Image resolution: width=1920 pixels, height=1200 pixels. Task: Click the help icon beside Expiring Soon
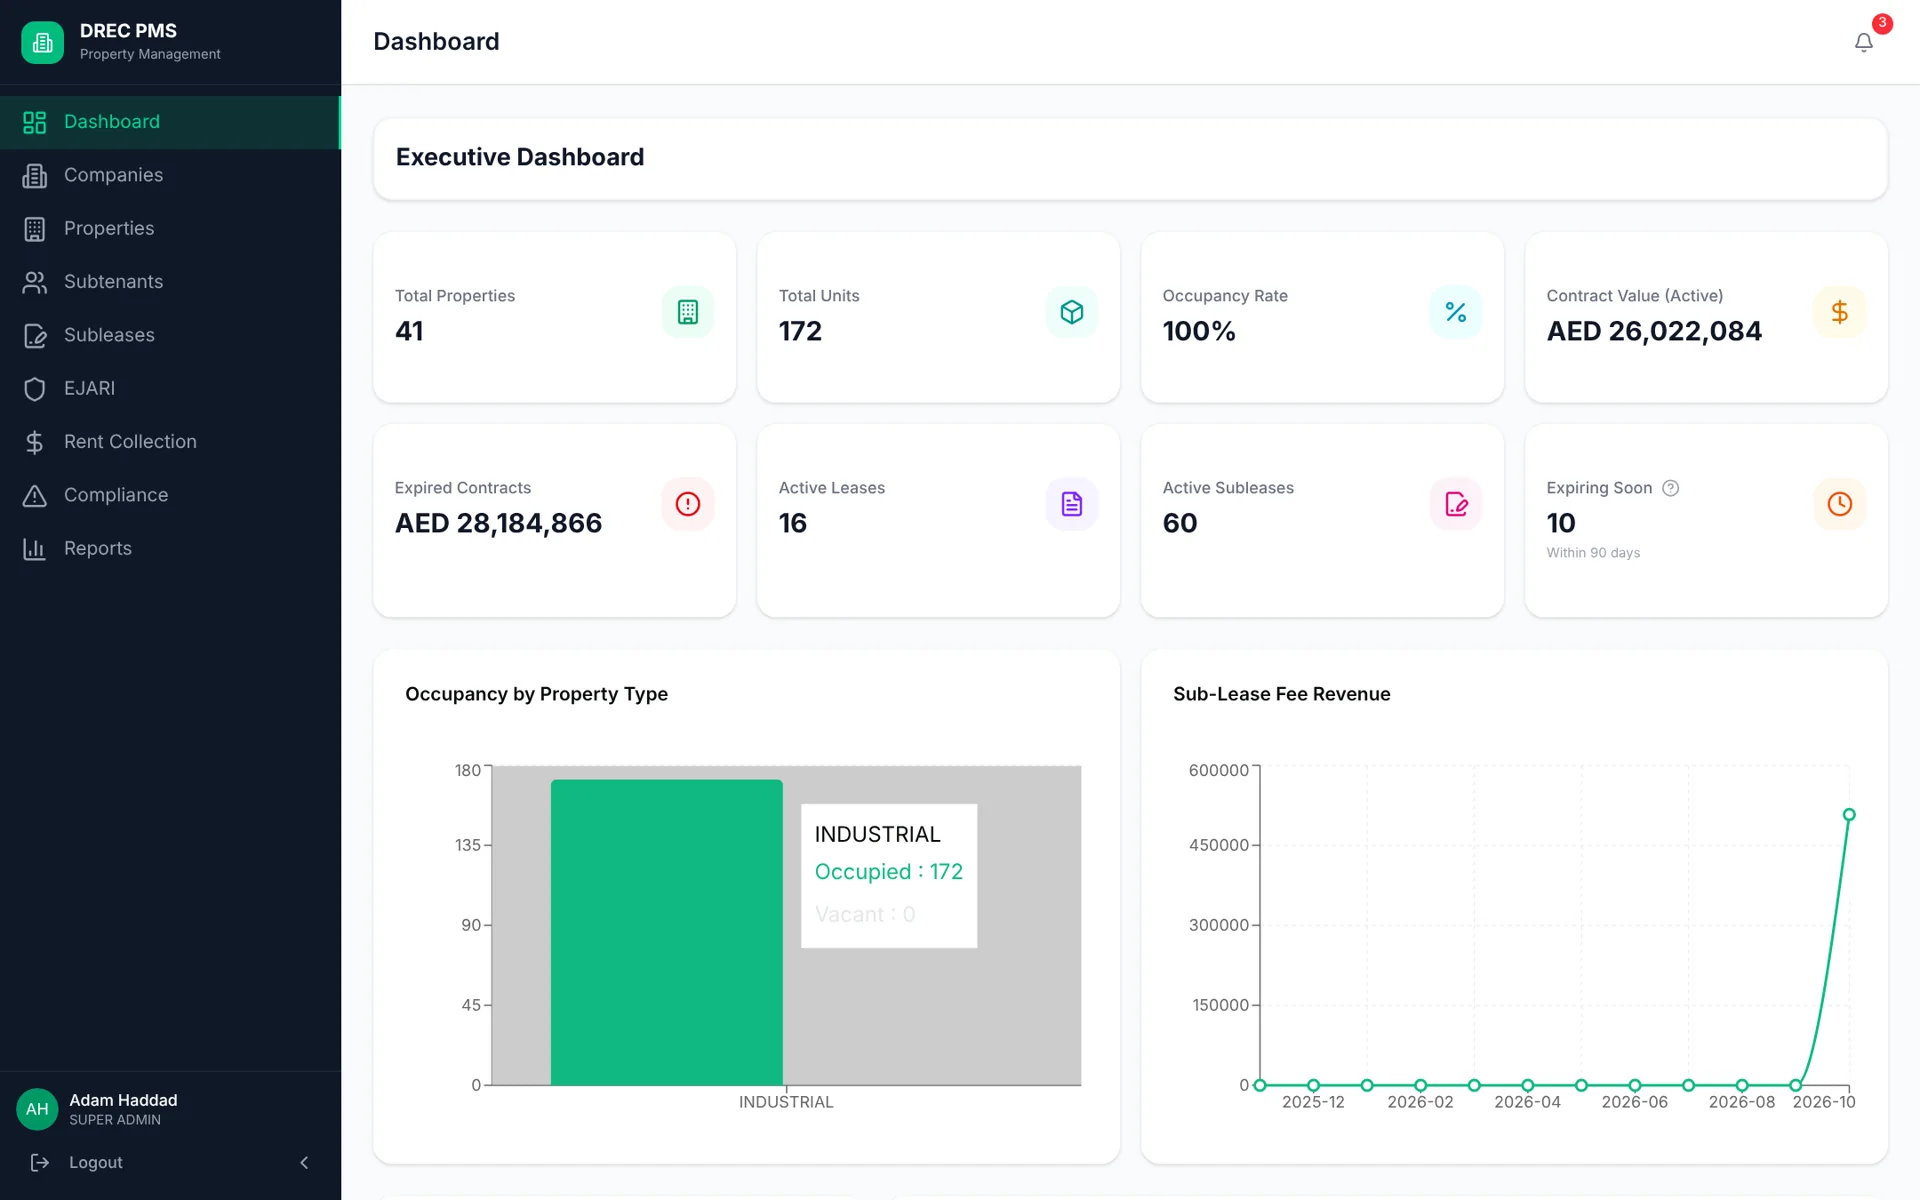pos(1670,488)
